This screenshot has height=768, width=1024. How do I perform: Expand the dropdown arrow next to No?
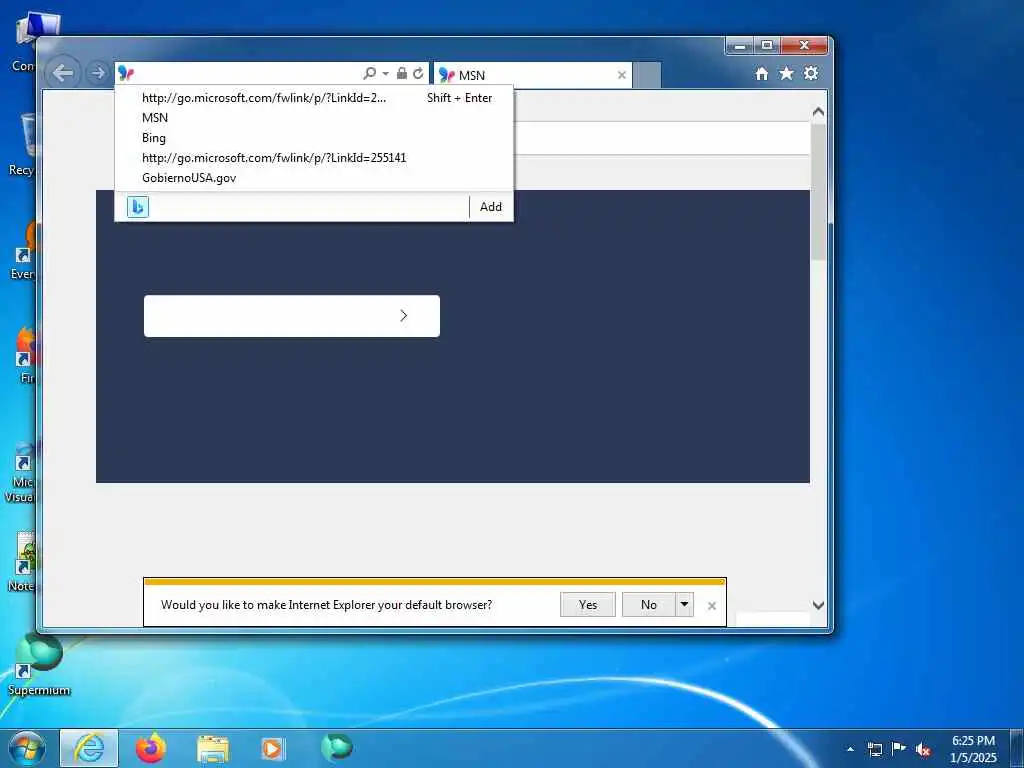pos(684,605)
